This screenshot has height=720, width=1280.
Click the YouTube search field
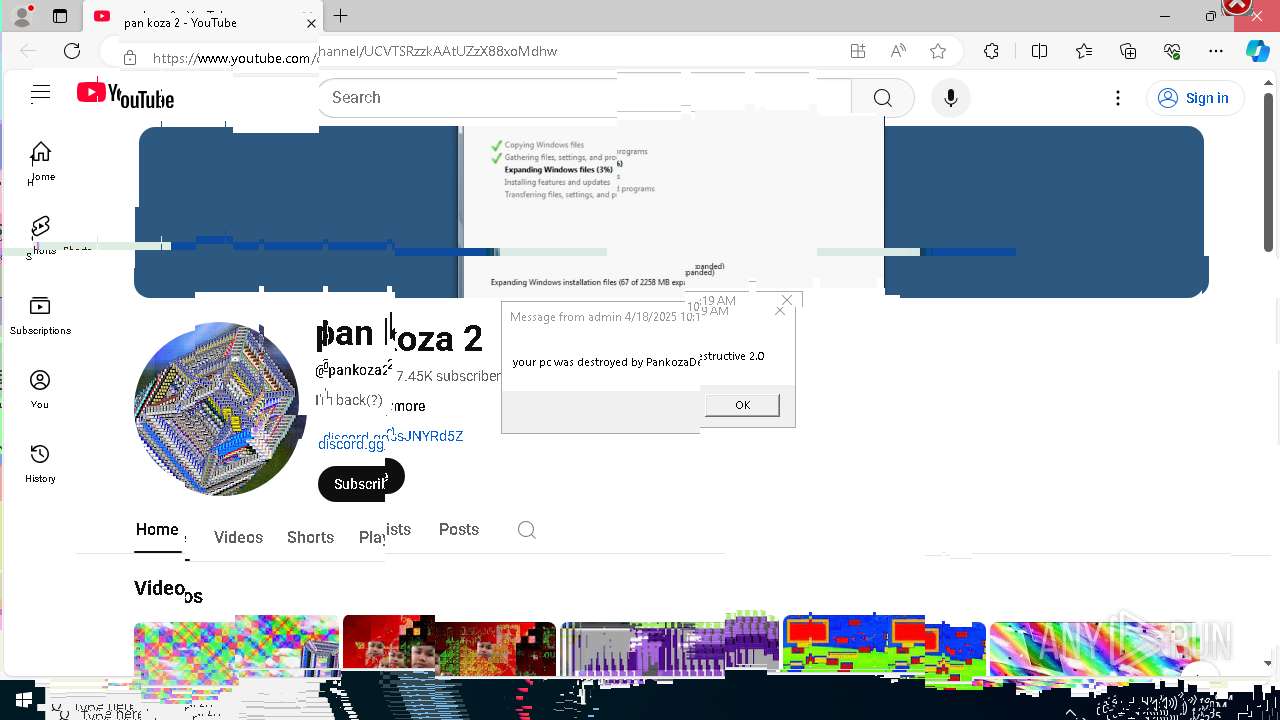[584, 97]
